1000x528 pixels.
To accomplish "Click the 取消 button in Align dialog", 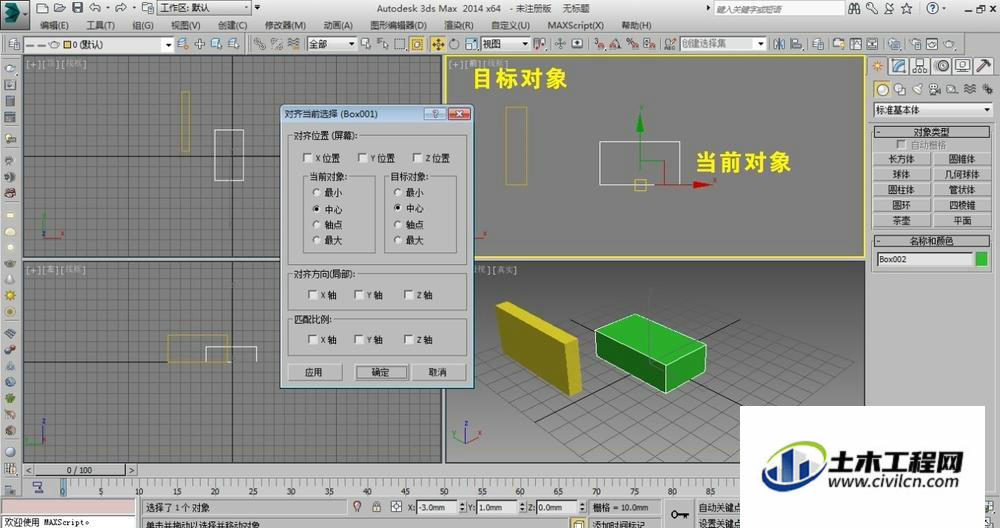I will coord(438,372).
